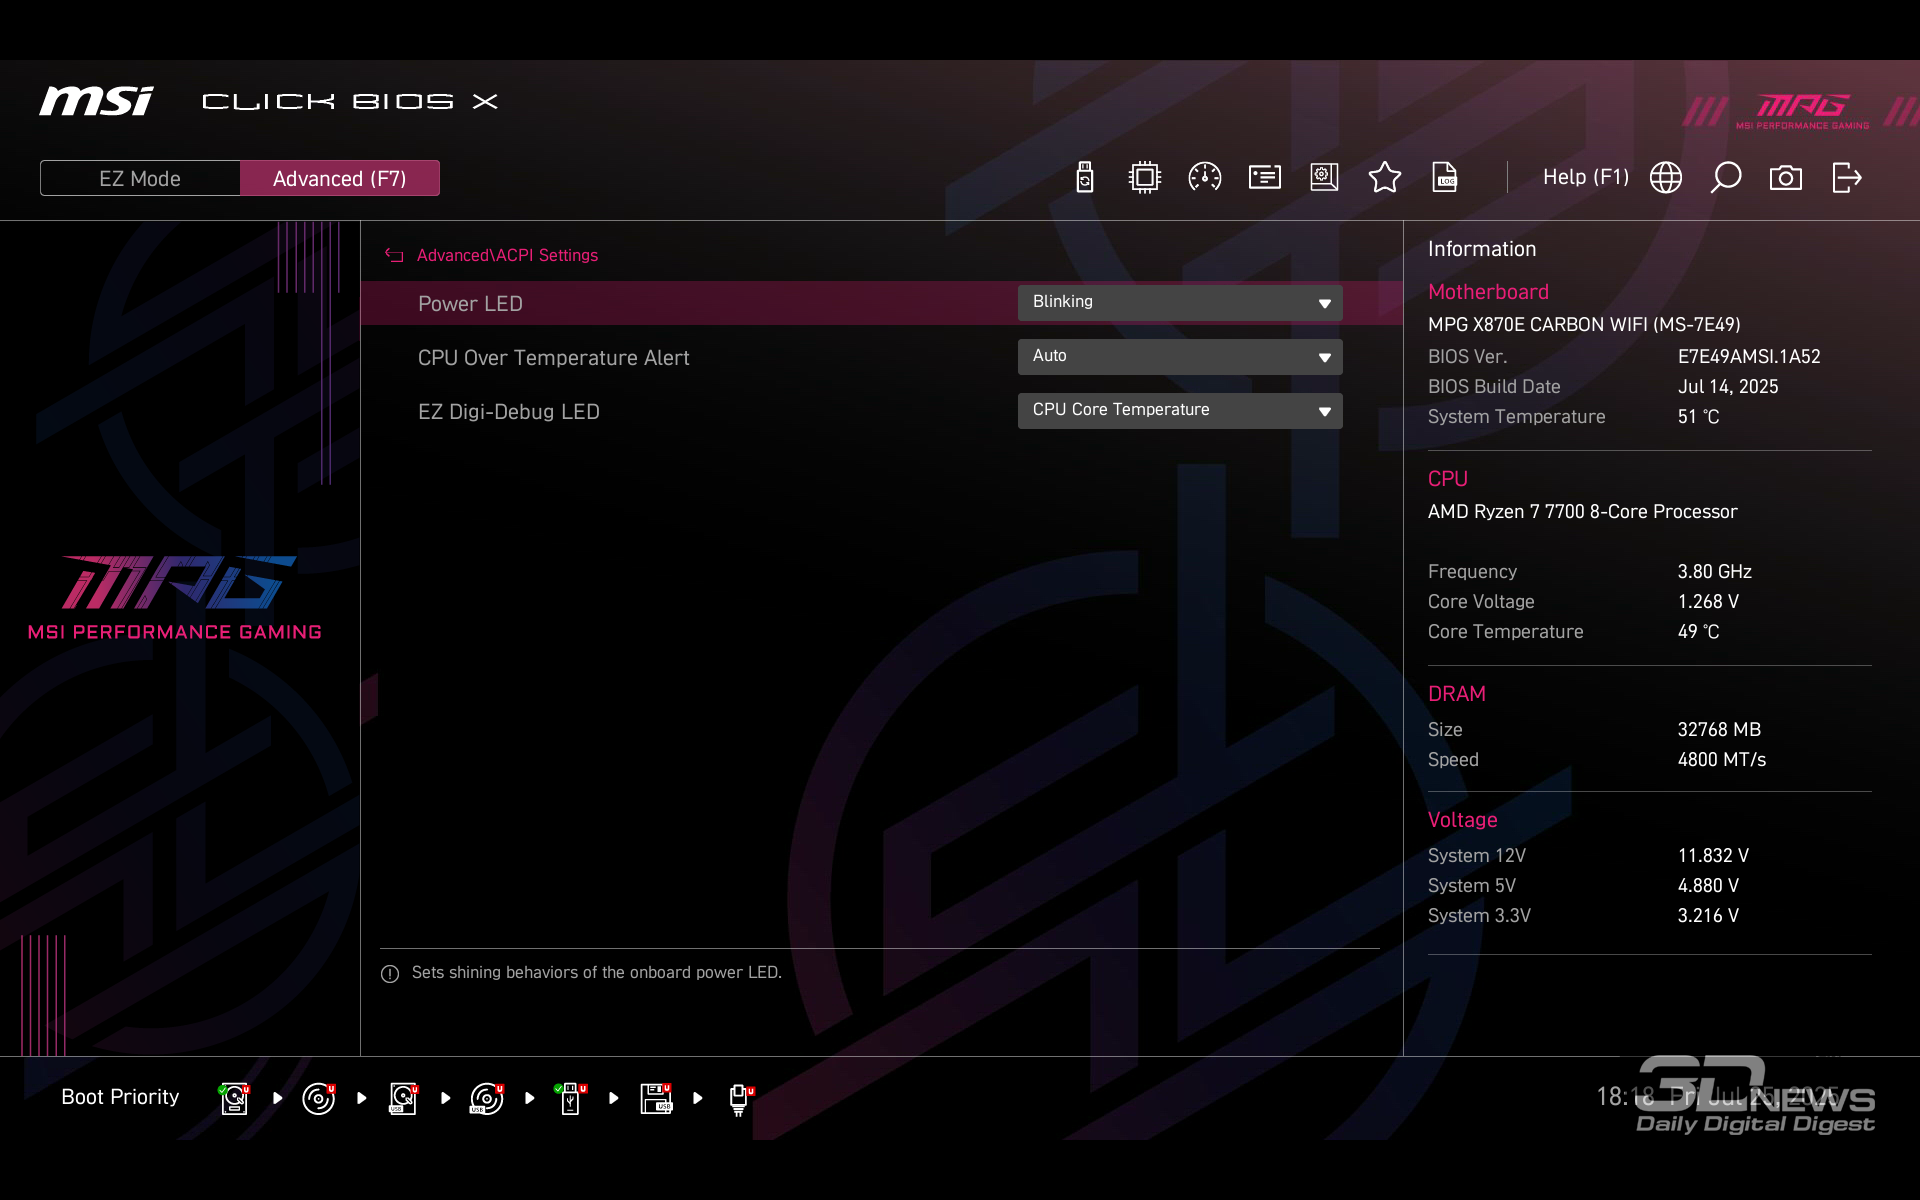
Task: Click the 1.268 V core voltage value
Action: 1708,602
